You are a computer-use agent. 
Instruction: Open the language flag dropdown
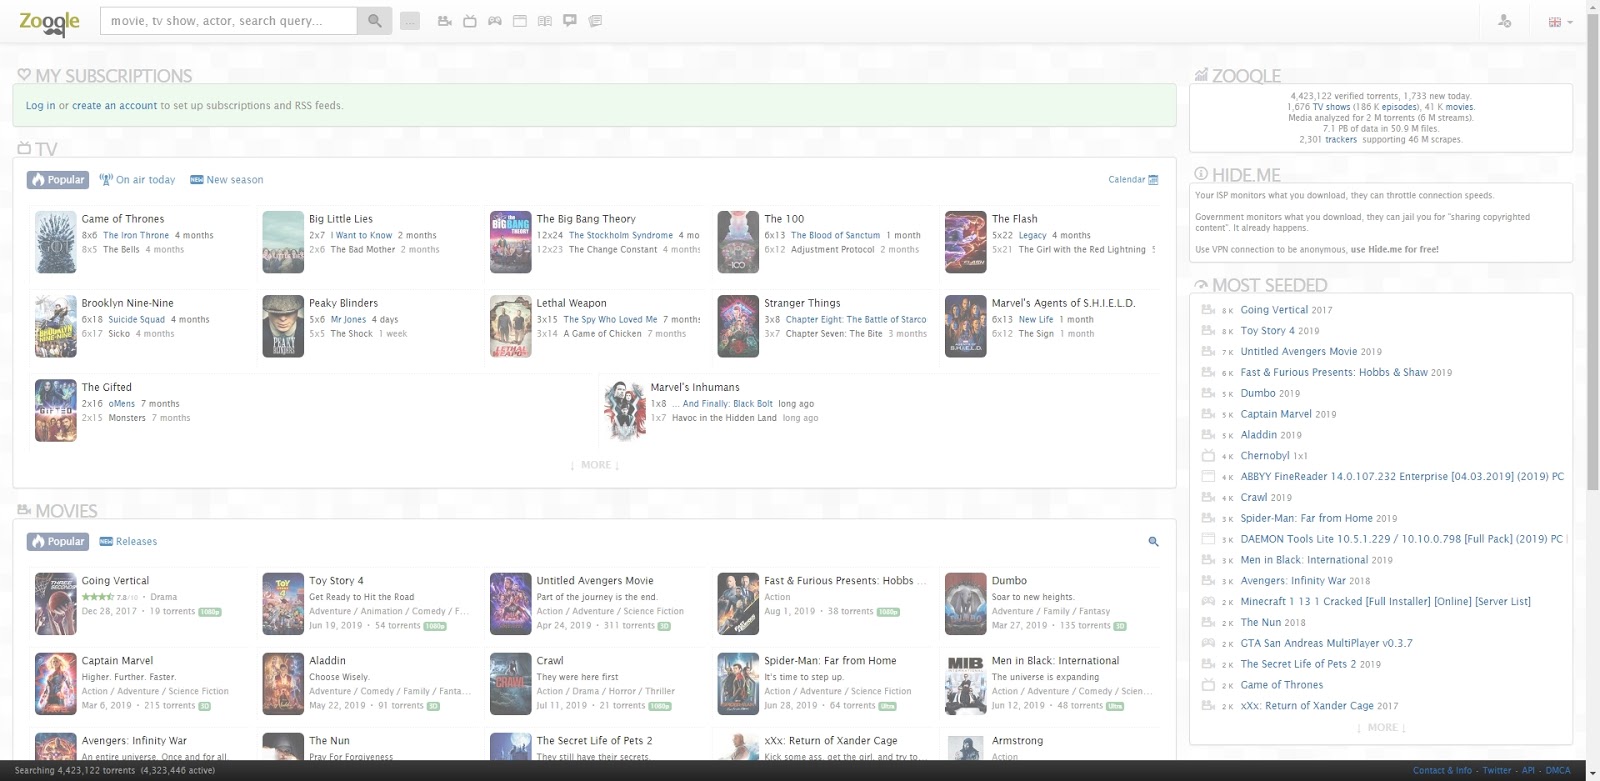[1560, 22]
